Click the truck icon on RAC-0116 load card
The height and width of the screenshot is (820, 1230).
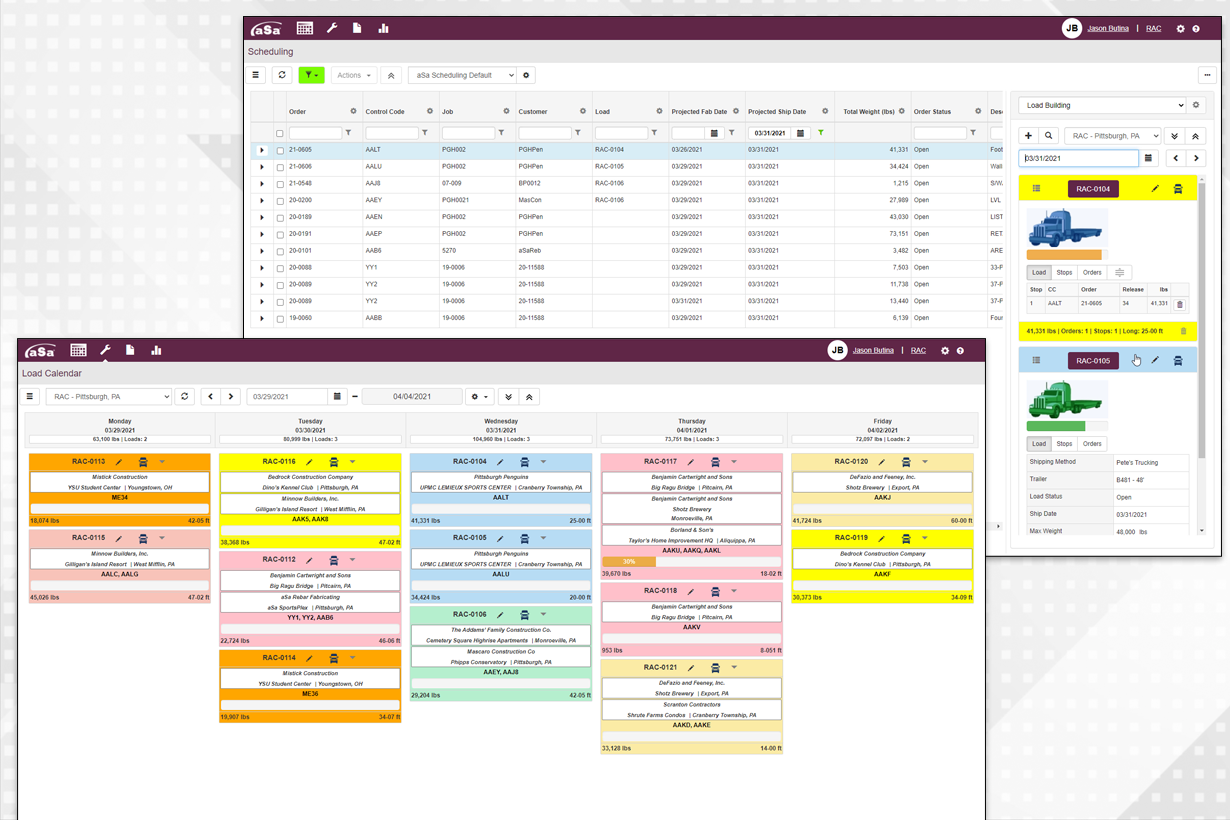(x=334, y=462)
